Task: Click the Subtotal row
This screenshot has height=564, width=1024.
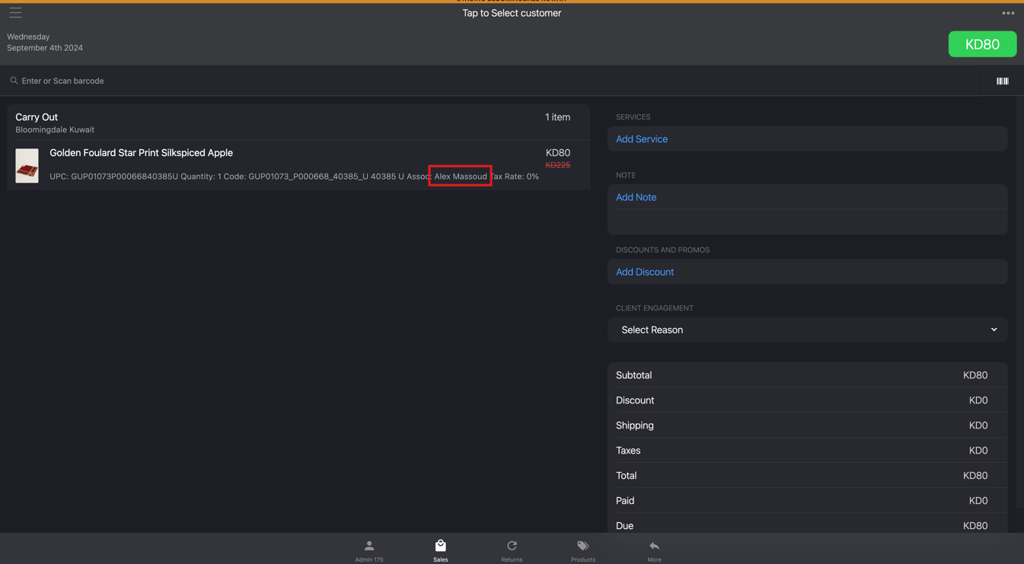Action: coord(807,375)
